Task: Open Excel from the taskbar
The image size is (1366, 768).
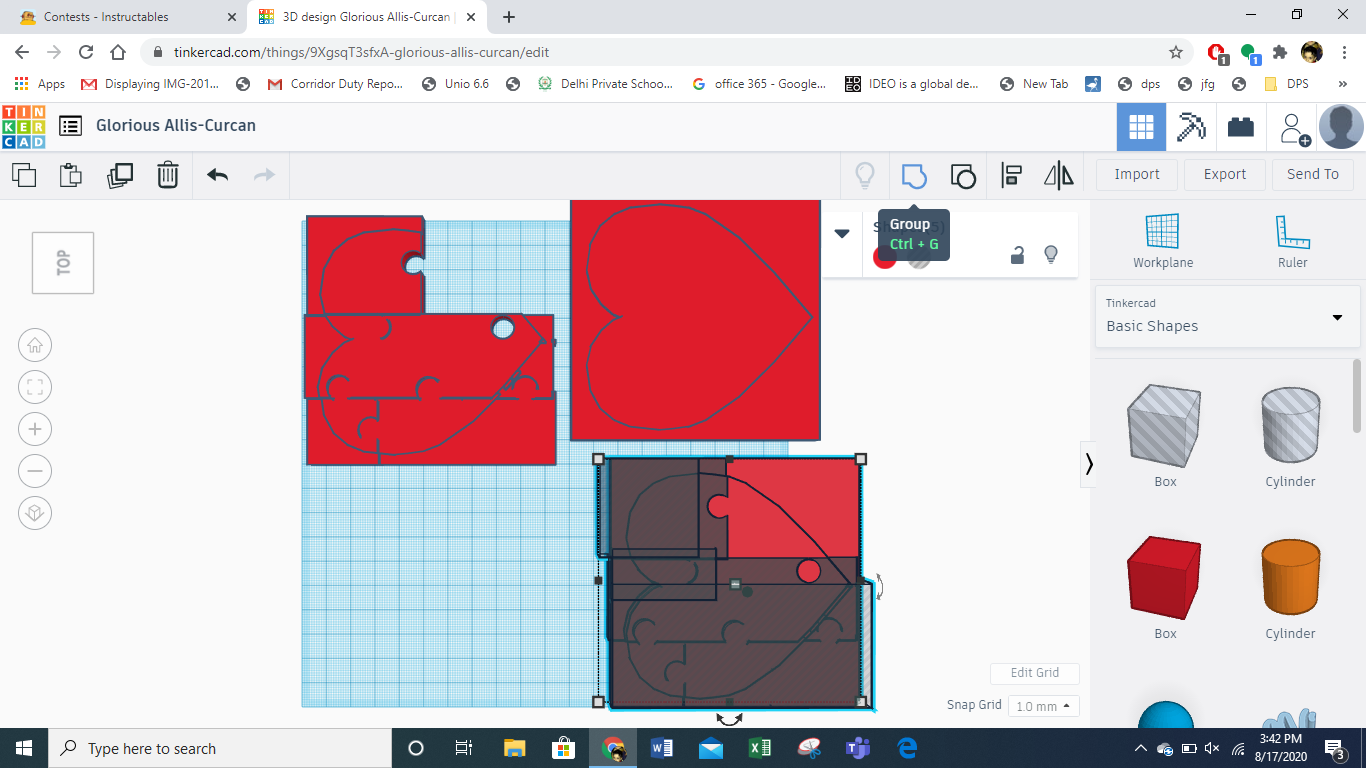Action: click(760, 748)
